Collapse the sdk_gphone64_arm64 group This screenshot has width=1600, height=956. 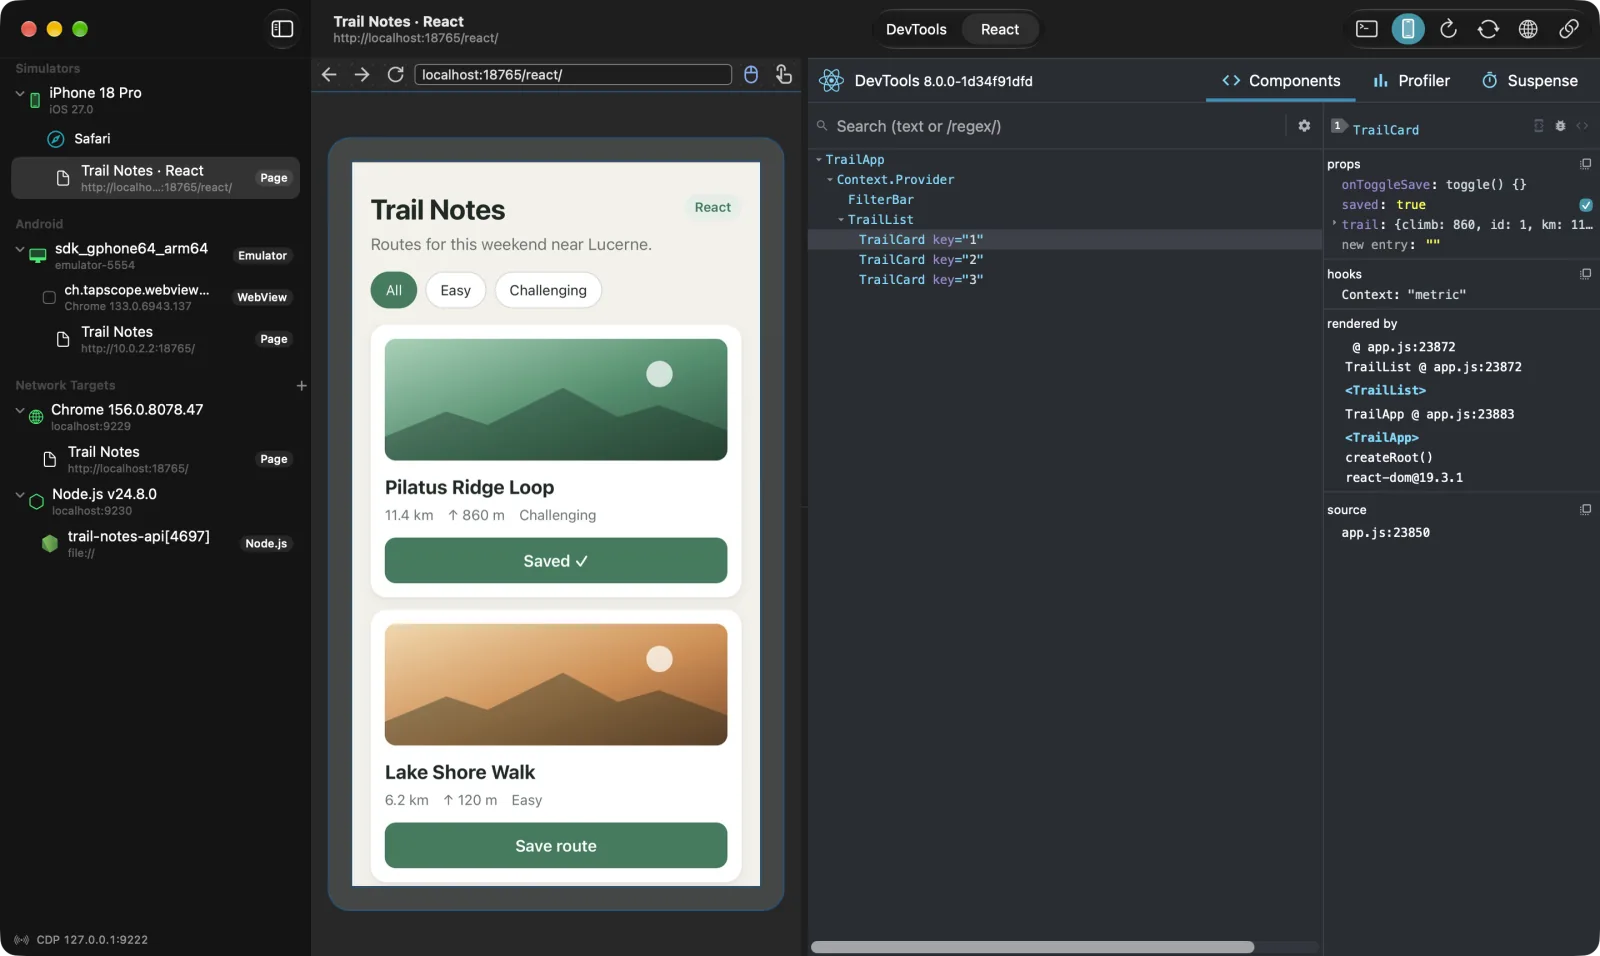20,249
